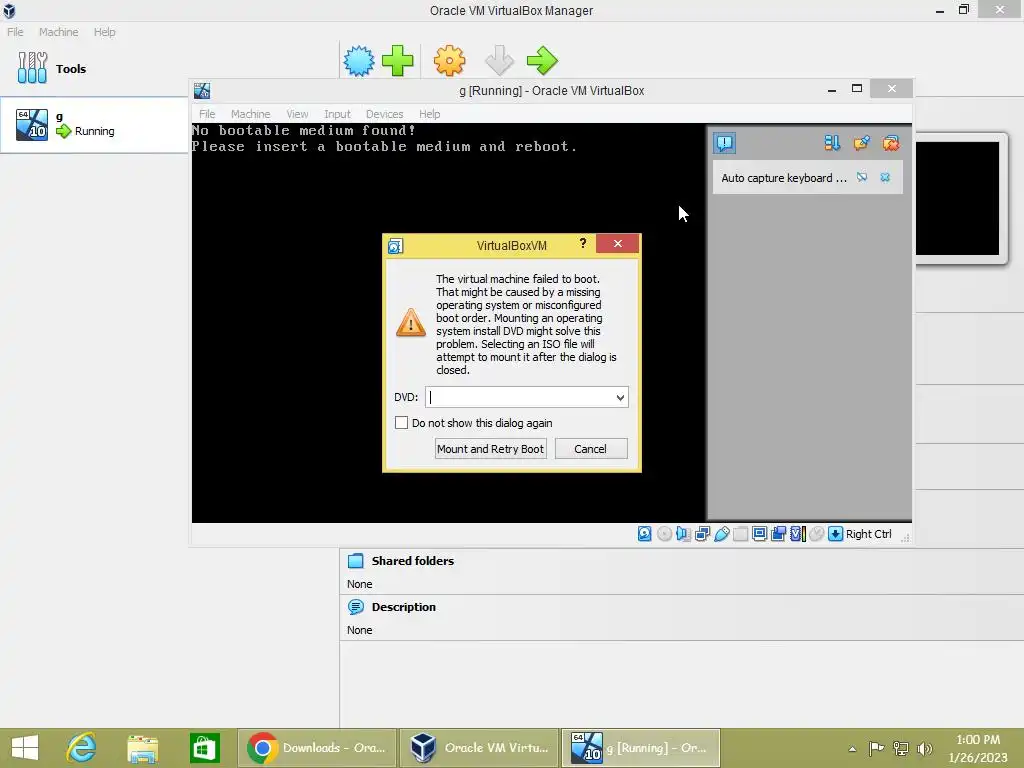Tick 'Do not show this dialog again'

tap(402, 423)
